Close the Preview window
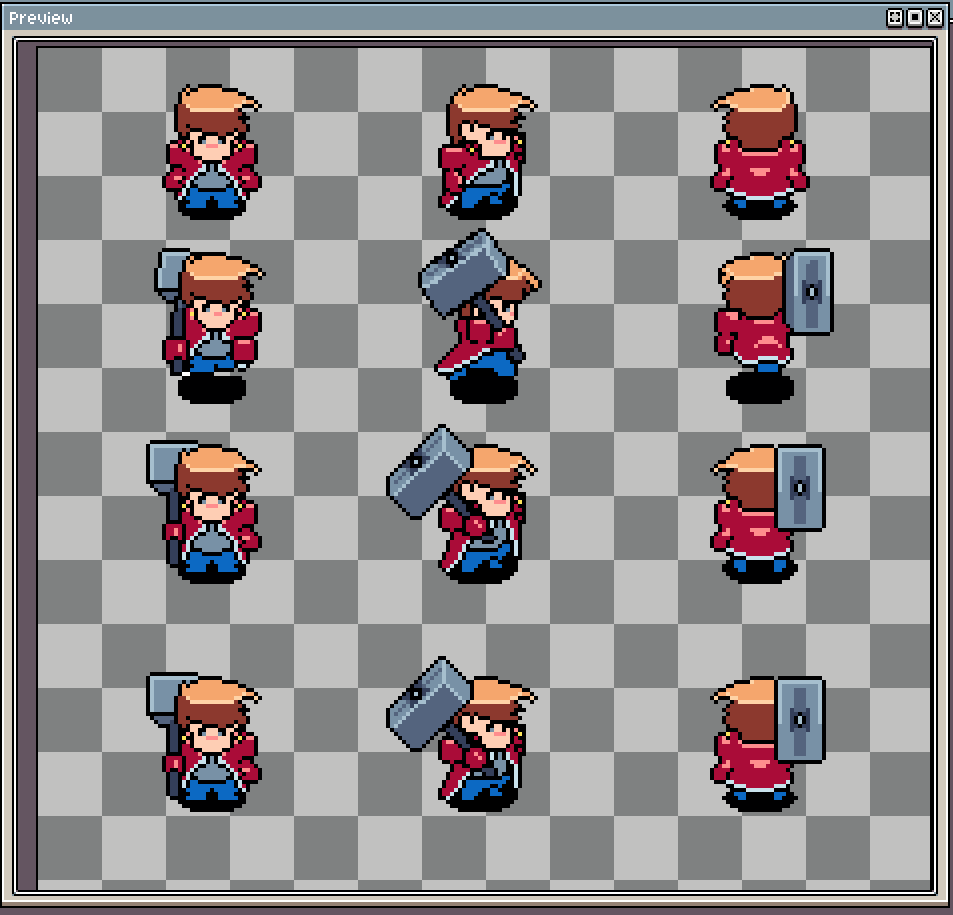The image size is (953, 915). point(935,18)
